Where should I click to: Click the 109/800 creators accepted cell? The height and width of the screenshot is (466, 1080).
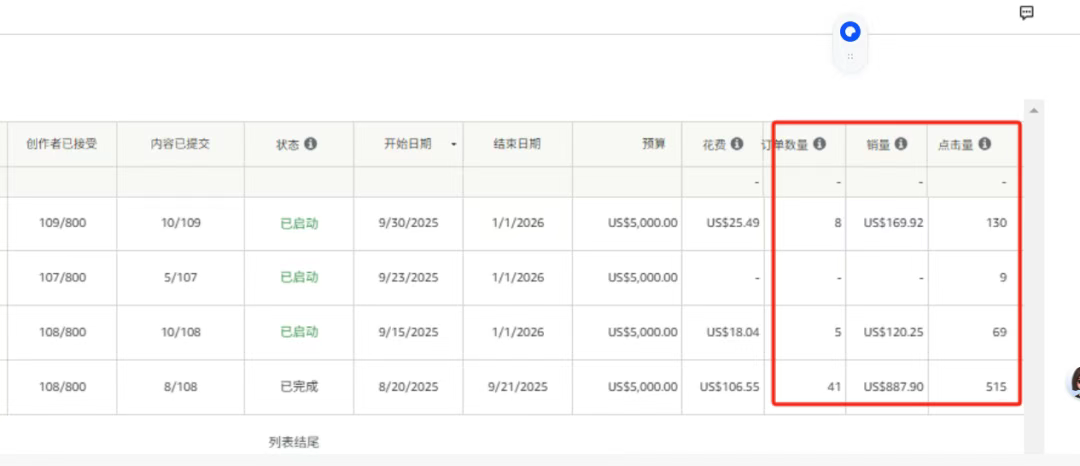coord(62,223)
